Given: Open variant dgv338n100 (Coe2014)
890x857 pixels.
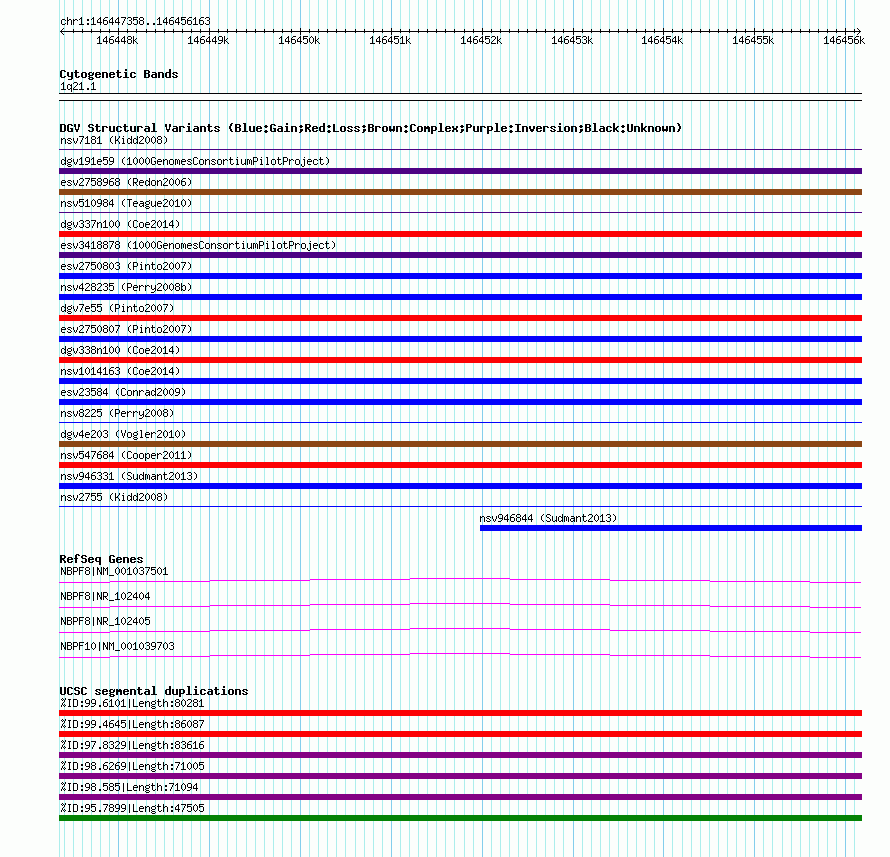Looking at the screenshot, I should 120,350.
